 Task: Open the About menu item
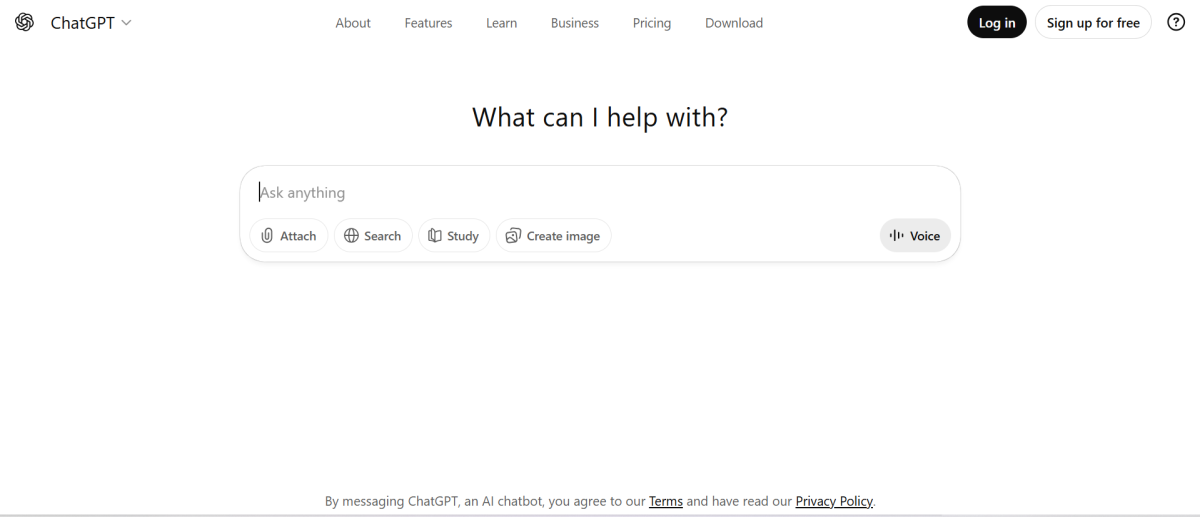tap(353, 23)
